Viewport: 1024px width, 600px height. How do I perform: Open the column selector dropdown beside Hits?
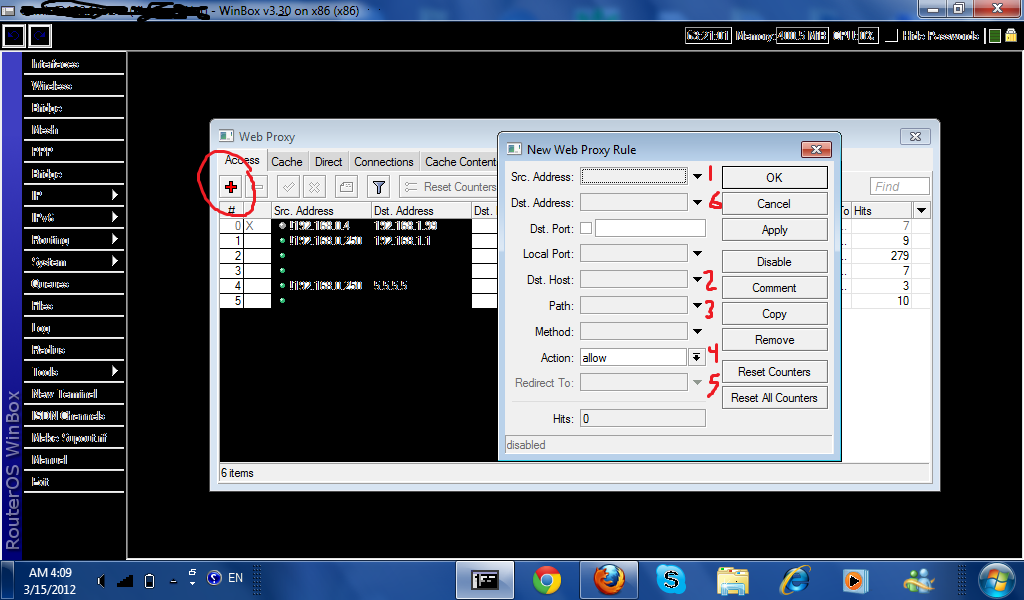point(921,210)
